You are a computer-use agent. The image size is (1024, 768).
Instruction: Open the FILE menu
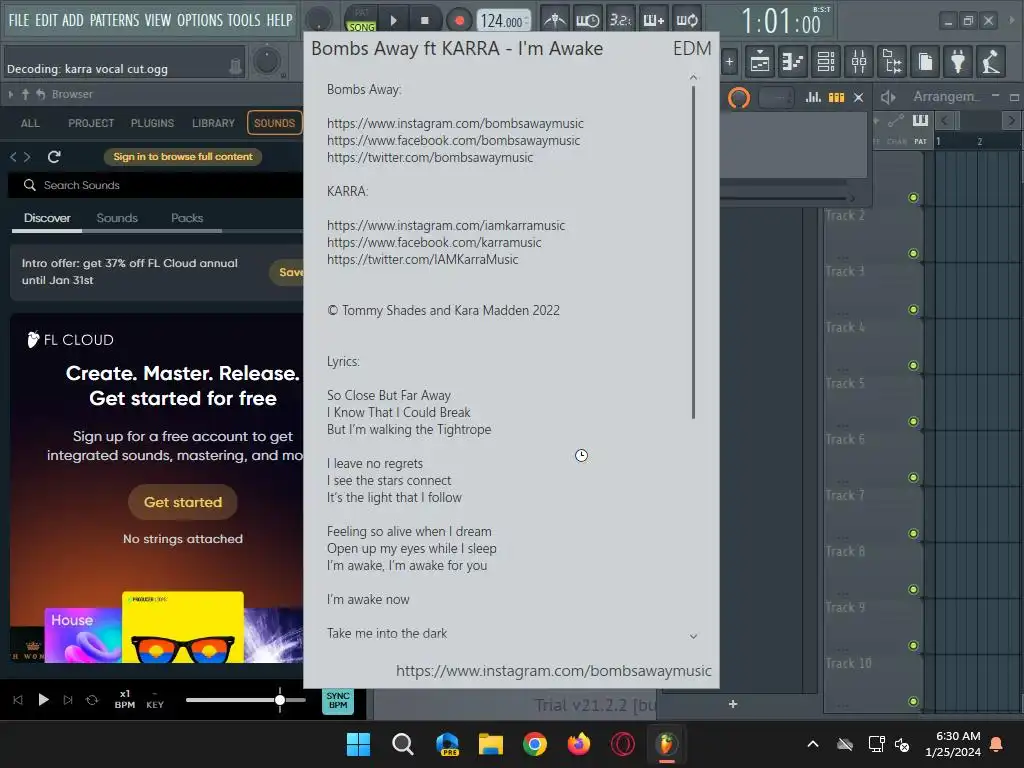(x=19, y=20)
